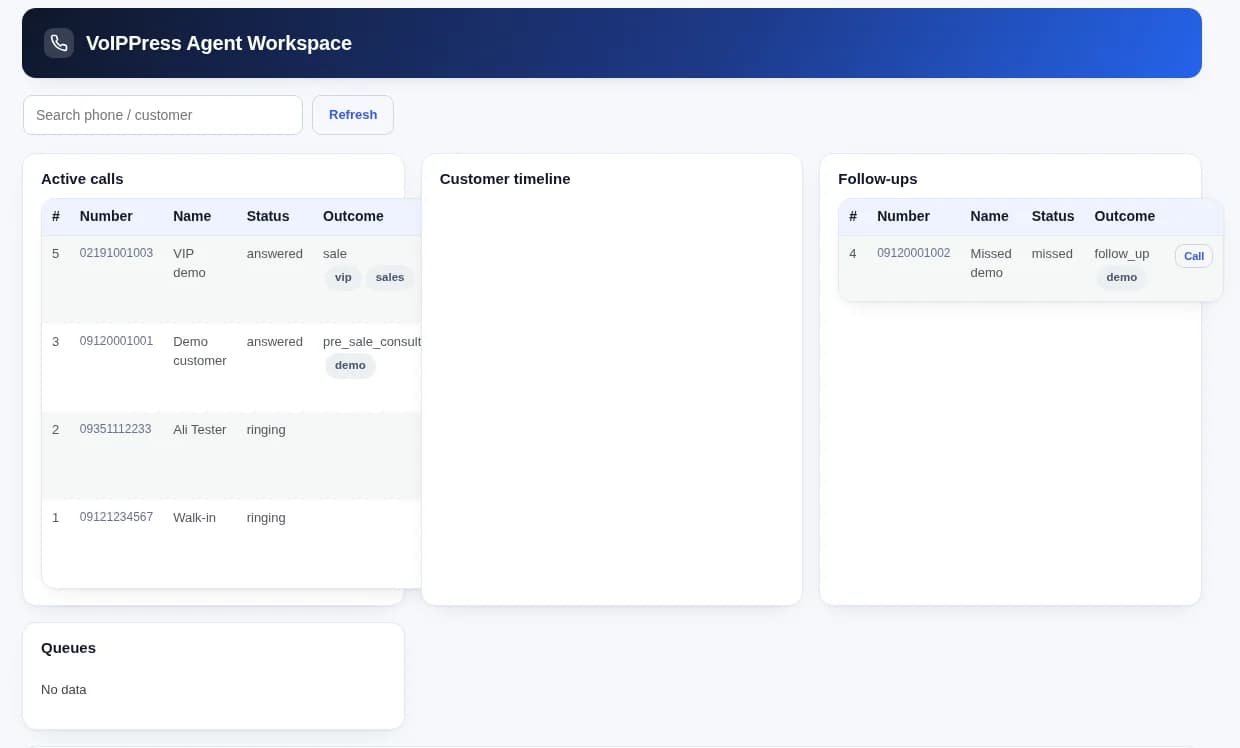Viewport: 1240px width, 748px height.
Task: Select phone number 09120001001 in Active calls
Action: (x=116, y=341)
